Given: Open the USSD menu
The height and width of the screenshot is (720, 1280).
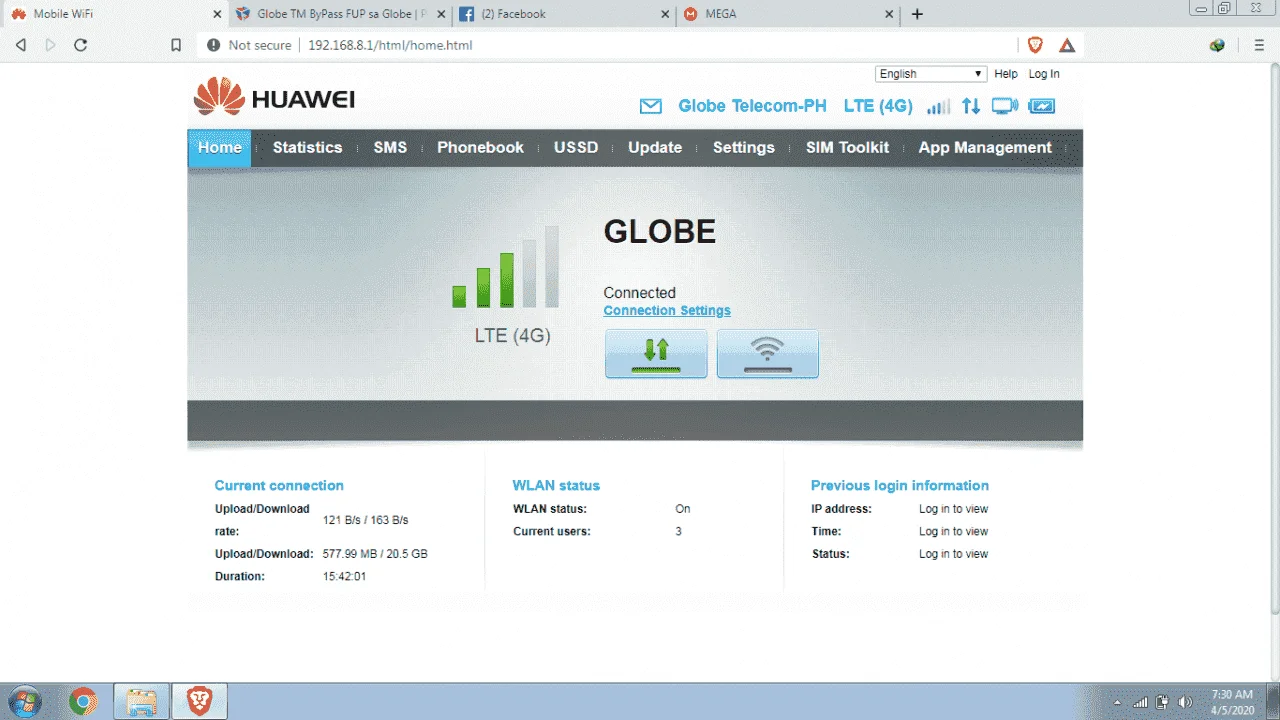Looking at the screenshot, I should coord(576,148).
